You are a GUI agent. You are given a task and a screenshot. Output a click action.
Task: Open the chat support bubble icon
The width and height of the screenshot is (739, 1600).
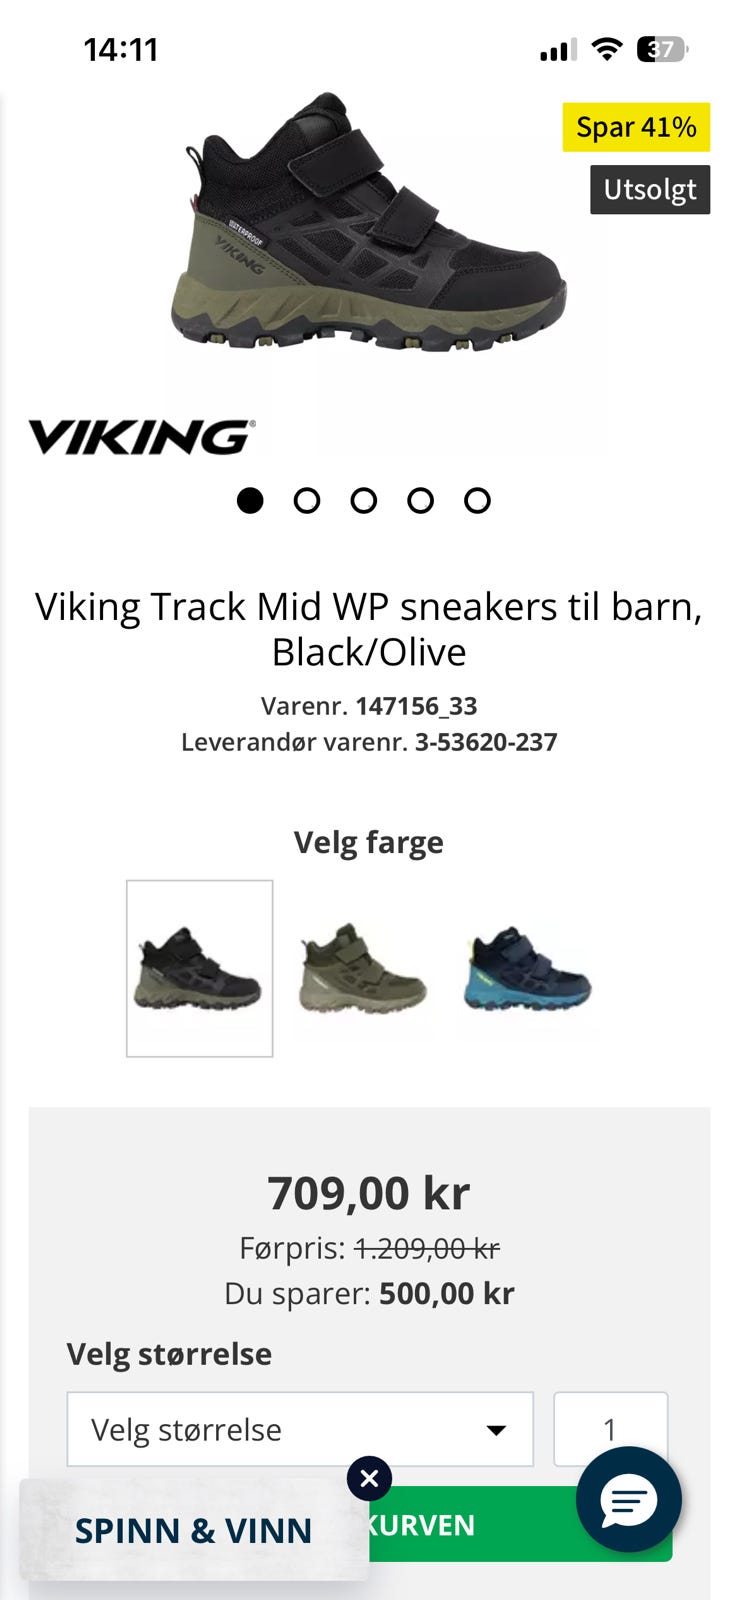pos(628,1499)
